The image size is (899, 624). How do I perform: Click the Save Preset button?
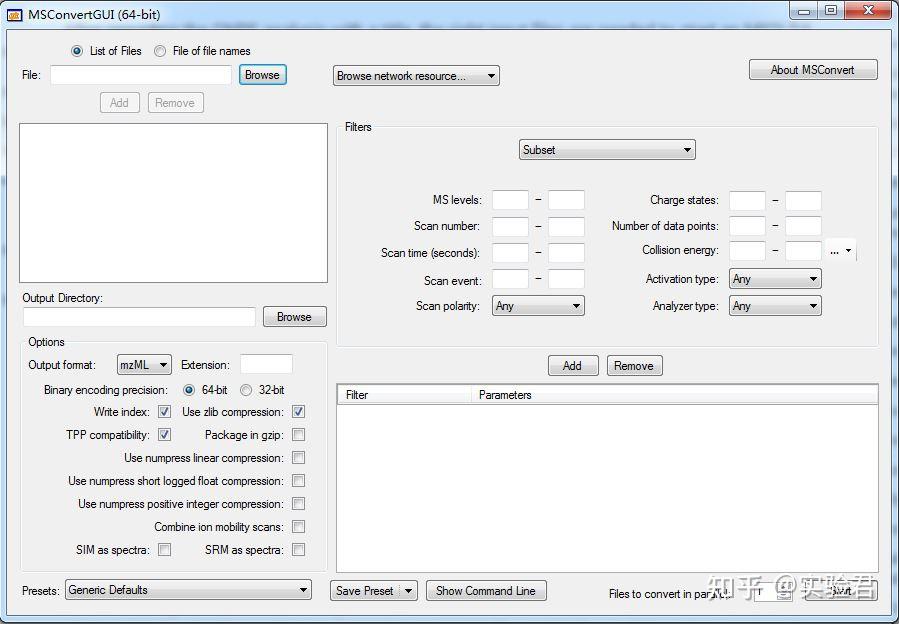[366, 591]
